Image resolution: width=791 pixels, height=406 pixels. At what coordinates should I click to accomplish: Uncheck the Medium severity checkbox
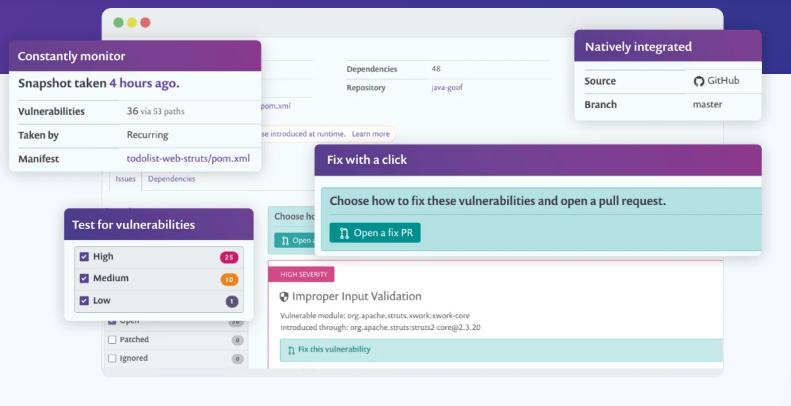pos(85,279)
